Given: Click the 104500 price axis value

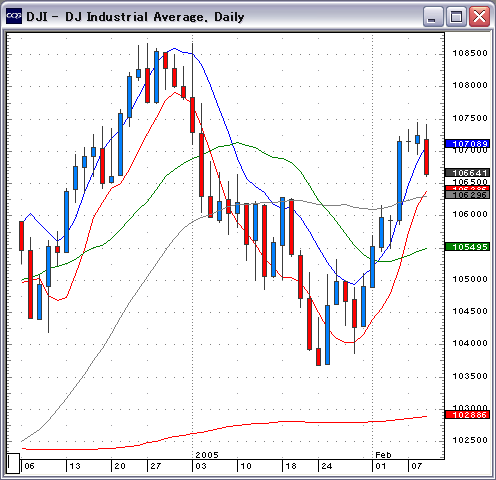Looking at the screenshot, I should tap(470, 311).
